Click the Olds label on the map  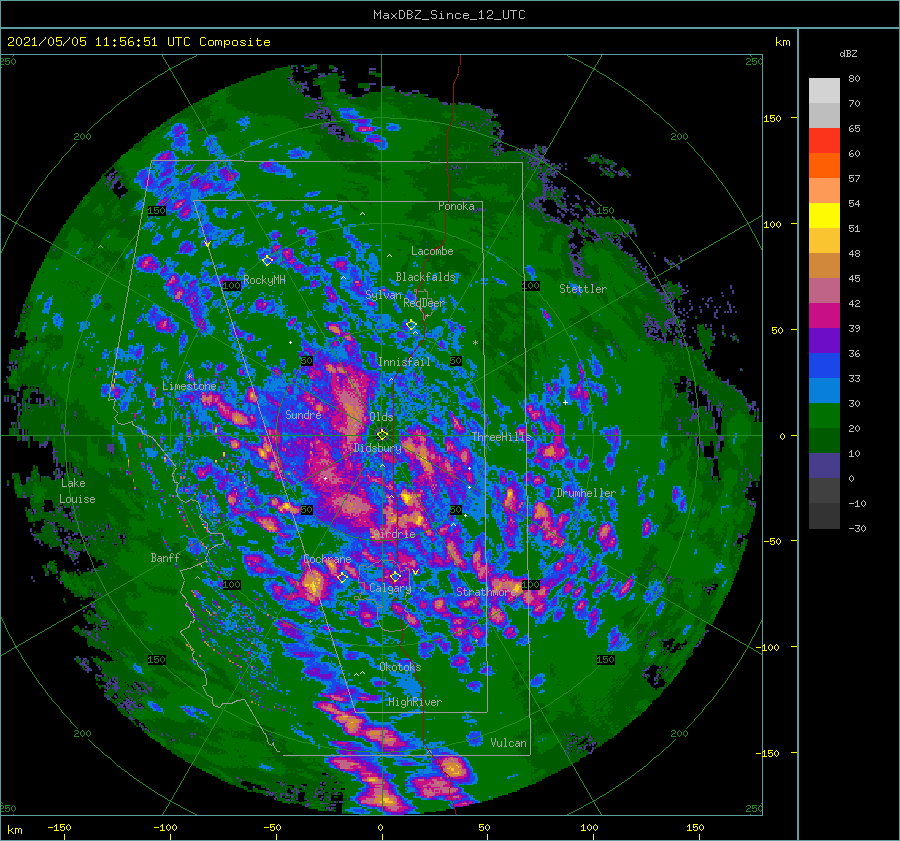pos(381,417)
